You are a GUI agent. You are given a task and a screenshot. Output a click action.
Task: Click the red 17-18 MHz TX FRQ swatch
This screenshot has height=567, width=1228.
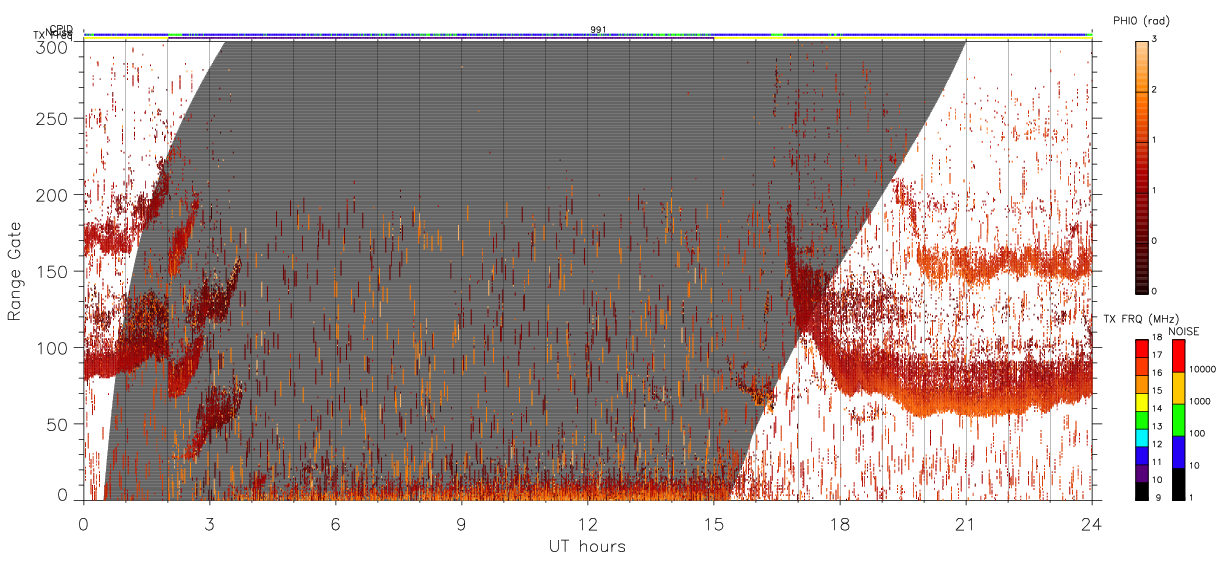[x=1142, y=348]
